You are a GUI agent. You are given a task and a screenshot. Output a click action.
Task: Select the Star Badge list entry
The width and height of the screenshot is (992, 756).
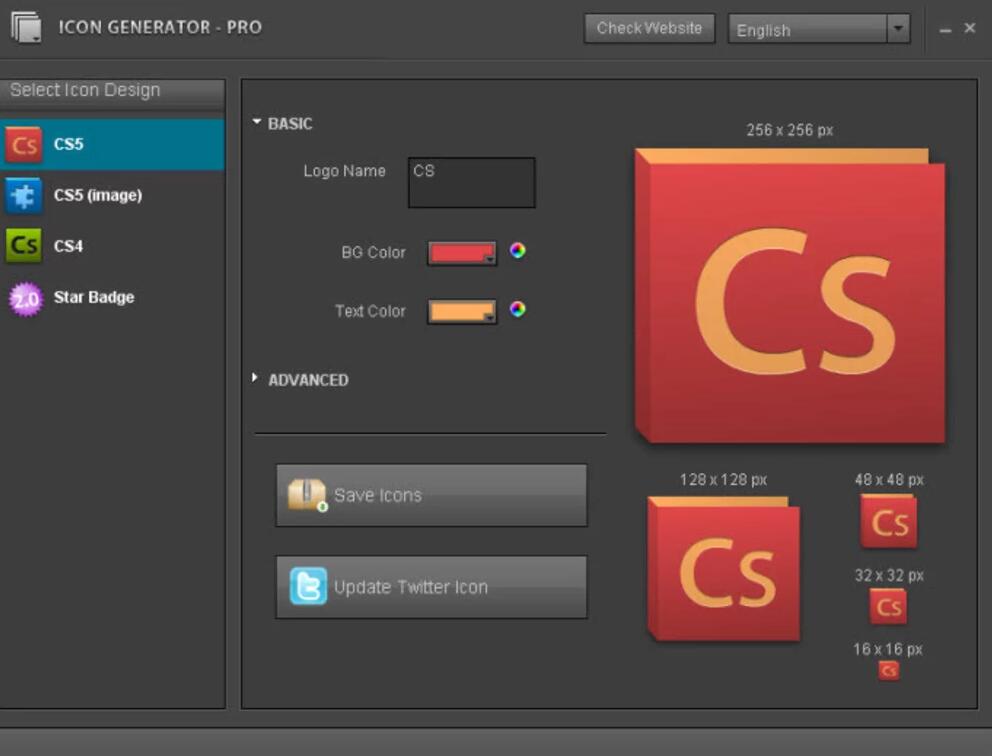(112, 298)
